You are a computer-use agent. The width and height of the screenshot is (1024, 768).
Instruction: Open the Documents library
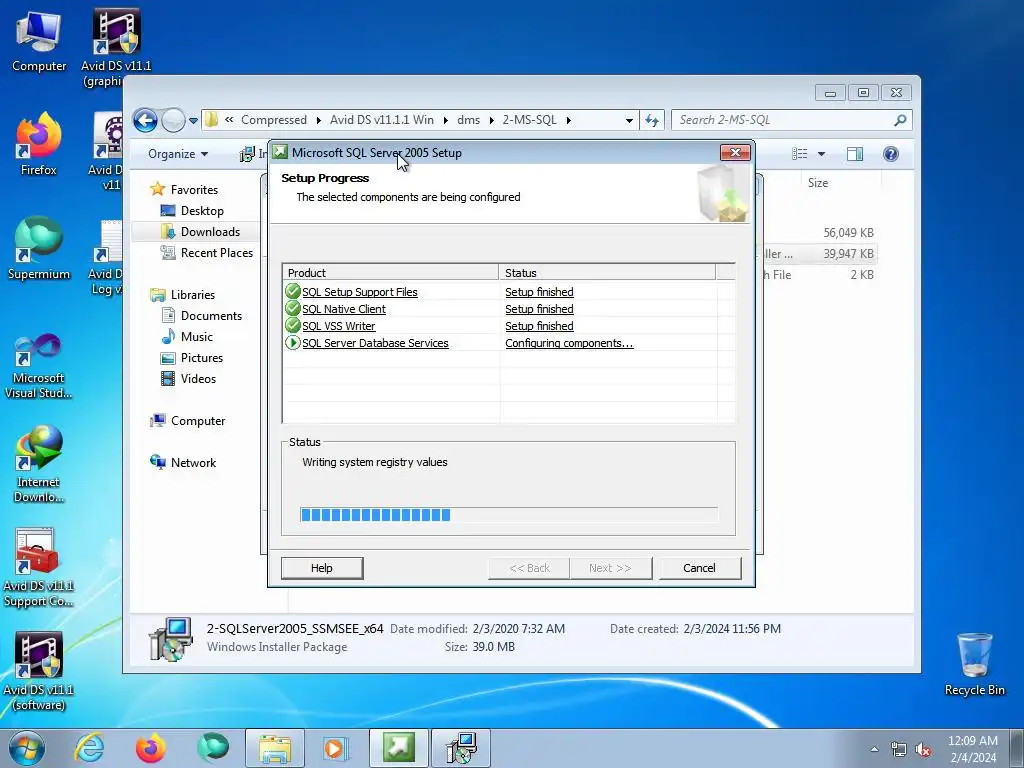click(211, 315)
